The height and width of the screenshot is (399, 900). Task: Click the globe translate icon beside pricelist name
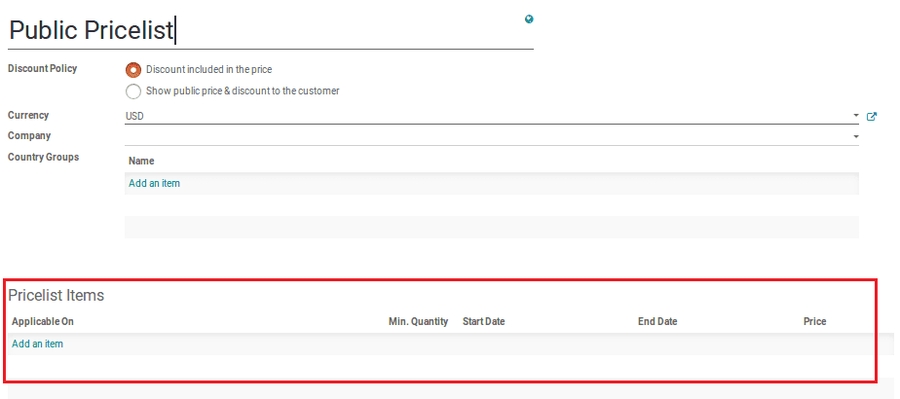[529, 19]
